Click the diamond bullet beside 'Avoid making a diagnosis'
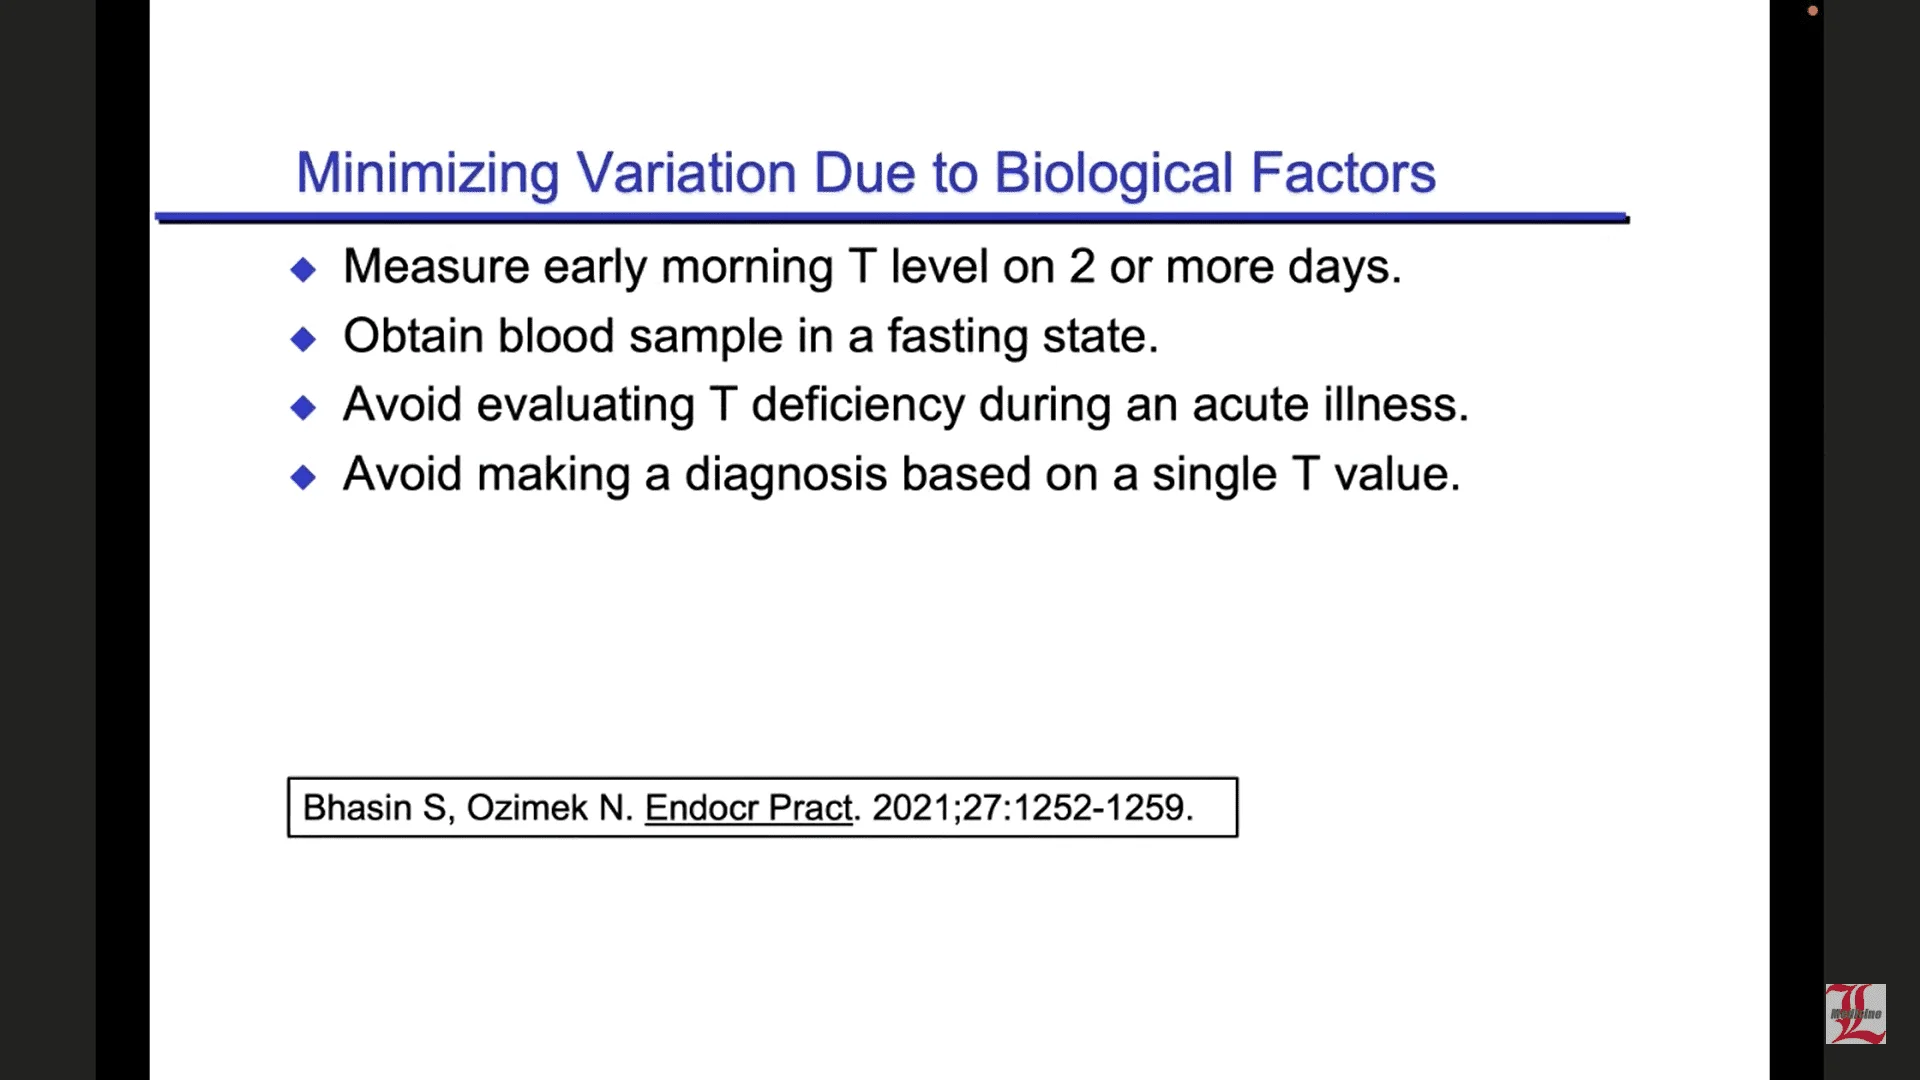 tap(303, 477)
